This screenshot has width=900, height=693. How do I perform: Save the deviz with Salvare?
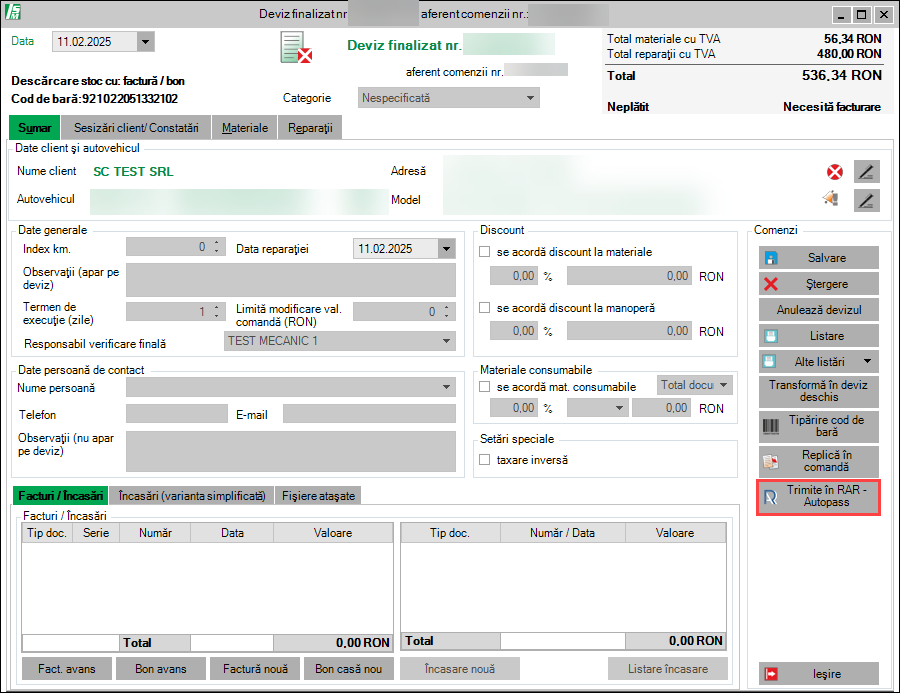(x=819, y=258)
